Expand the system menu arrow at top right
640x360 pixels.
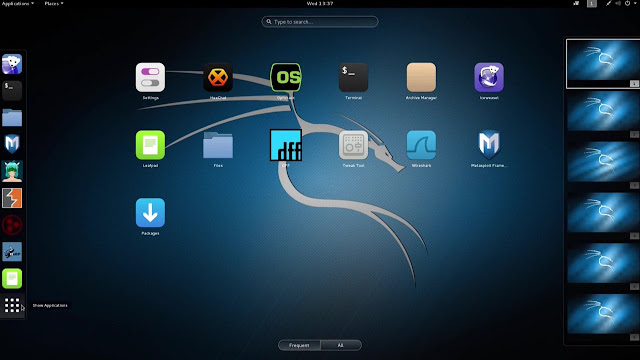tap(635, 3)
